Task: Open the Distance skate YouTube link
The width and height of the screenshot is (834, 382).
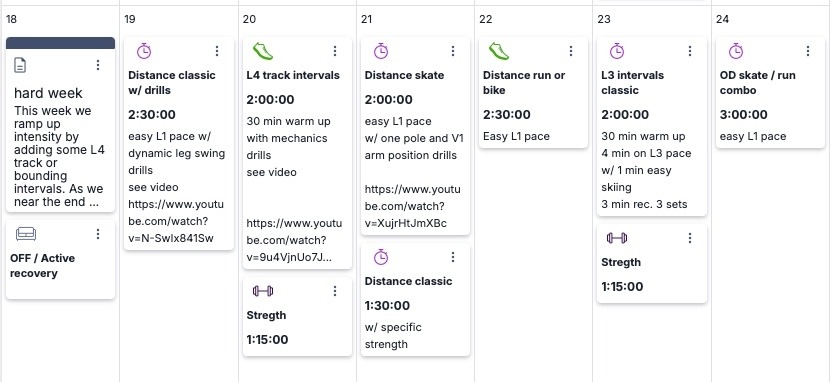Action: click(413, 206)
